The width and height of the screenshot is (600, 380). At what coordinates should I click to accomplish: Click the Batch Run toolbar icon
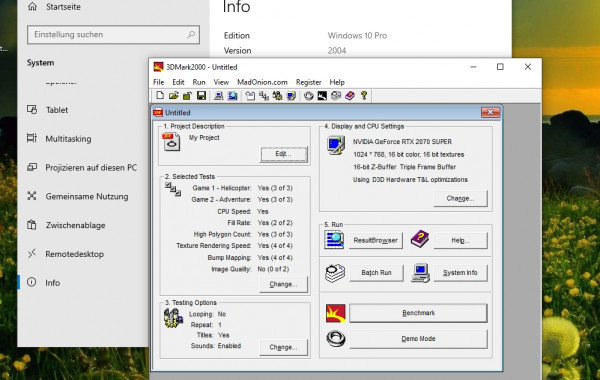click(336, 95)
